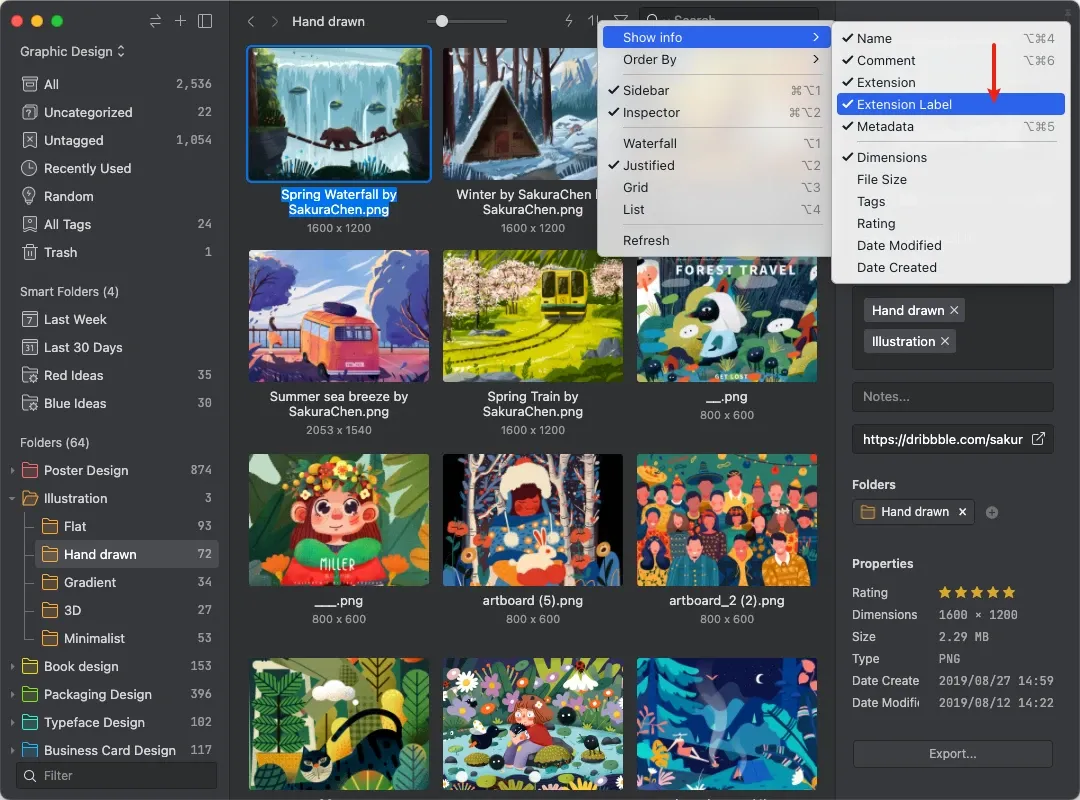The width and height of the screenshot is (1080, 800).
Task: Open the Uncategorized items icon
Action: coord(30,112)
